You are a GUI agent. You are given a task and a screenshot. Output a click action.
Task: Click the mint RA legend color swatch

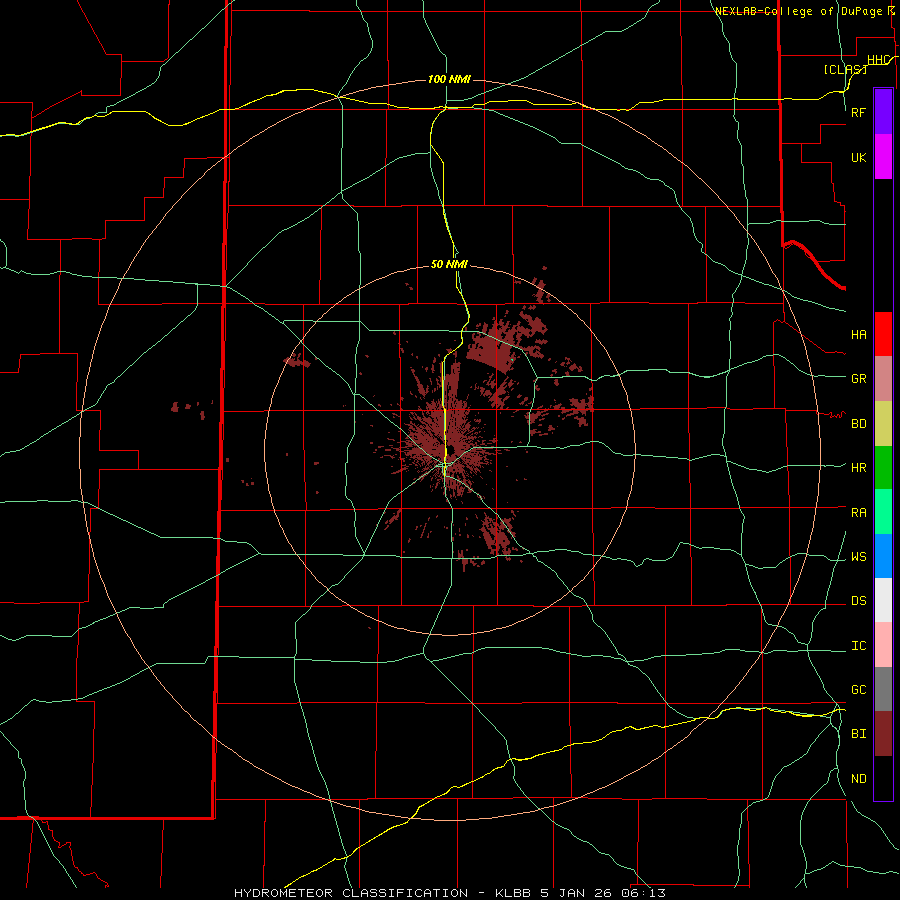pyautogui.click(x=883, y=512)
